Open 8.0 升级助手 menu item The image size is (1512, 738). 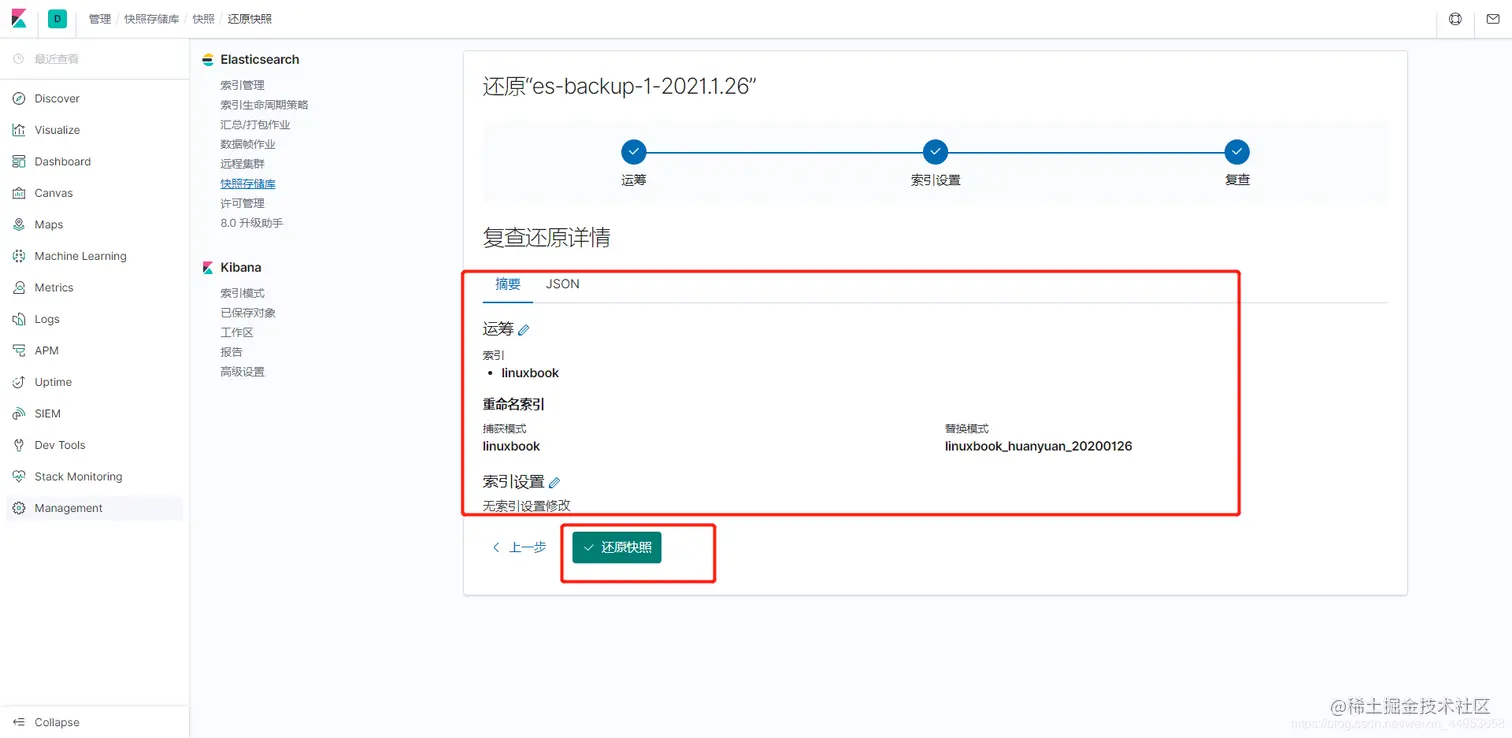252,223
